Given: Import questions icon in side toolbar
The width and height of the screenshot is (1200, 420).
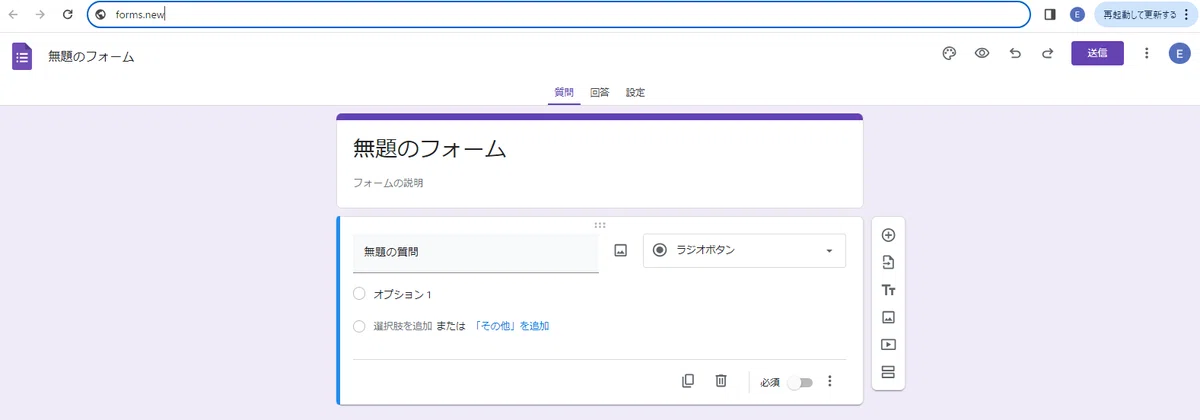Looking at the screenshot, I should (888, 263).
